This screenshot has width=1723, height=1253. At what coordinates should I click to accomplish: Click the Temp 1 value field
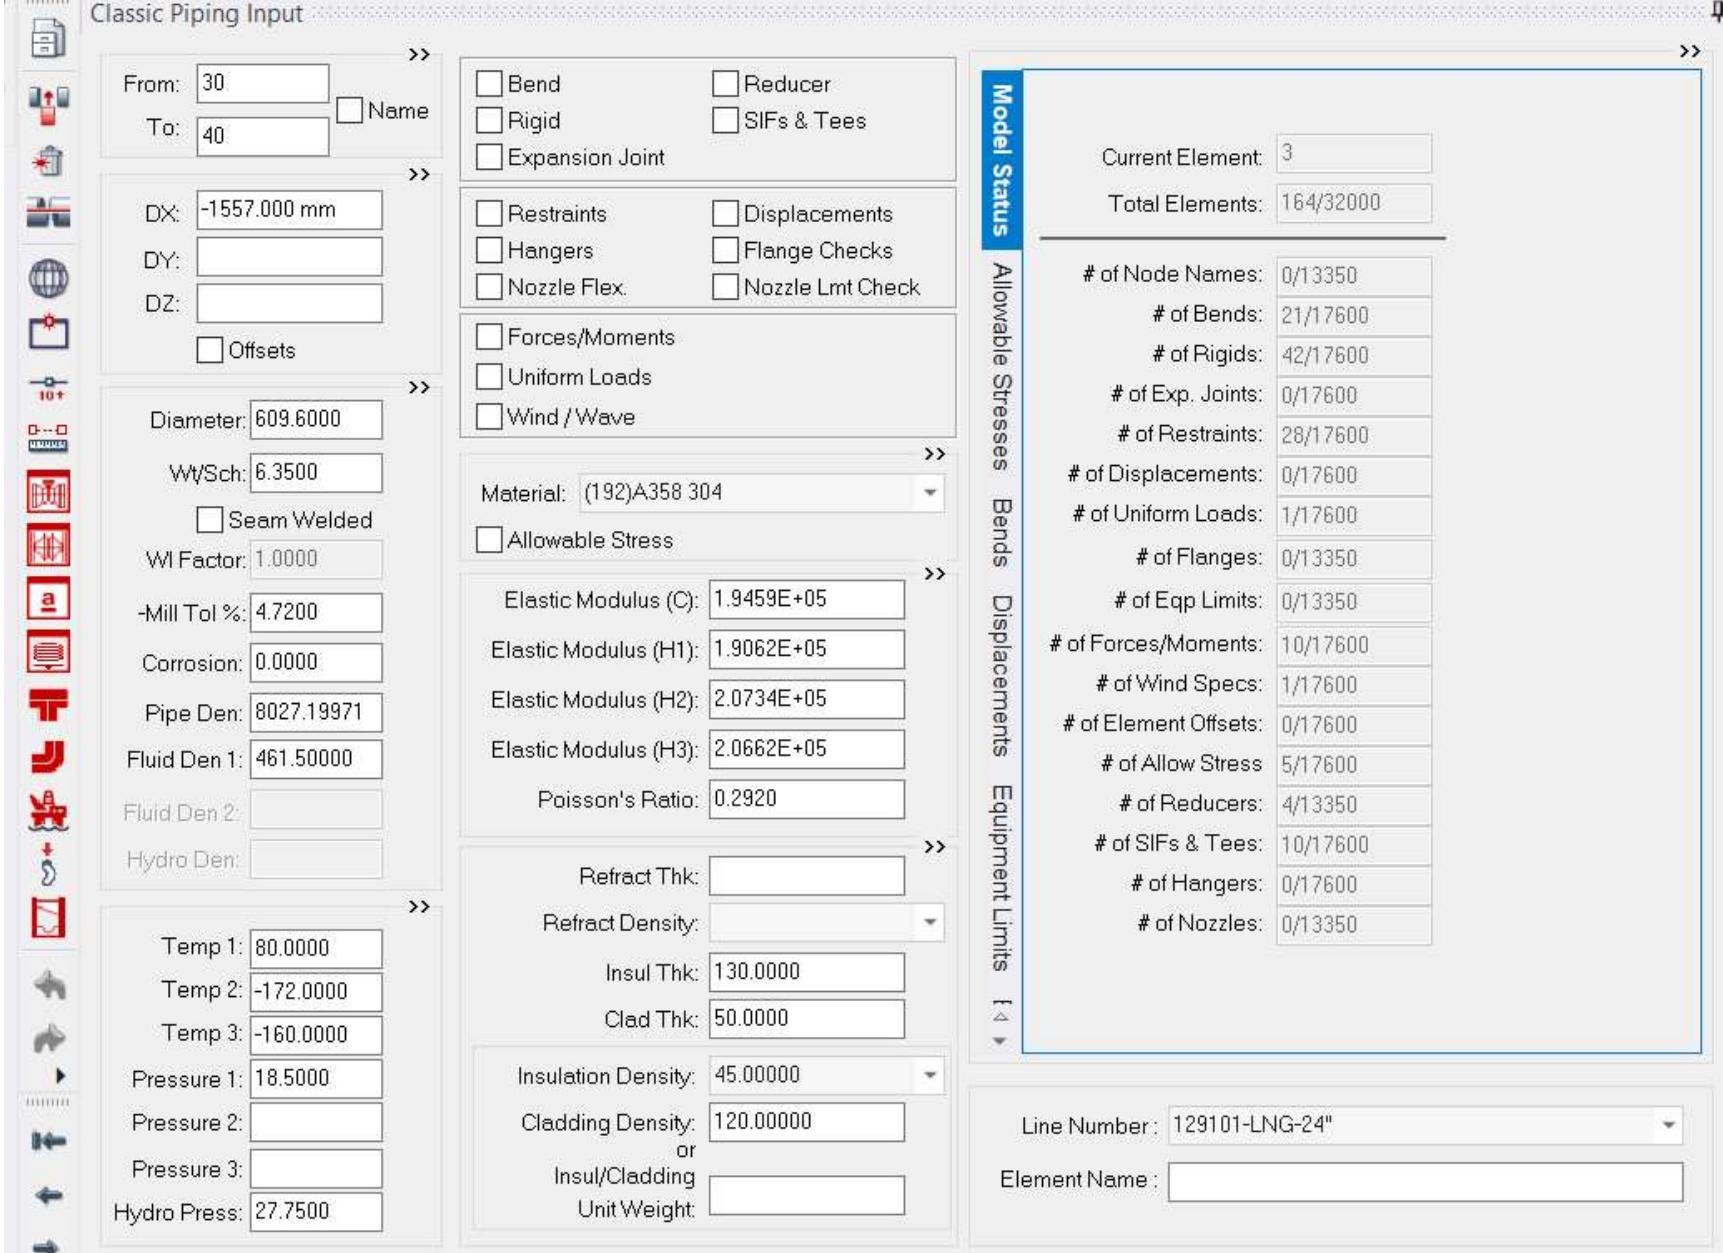pos(316,948)
